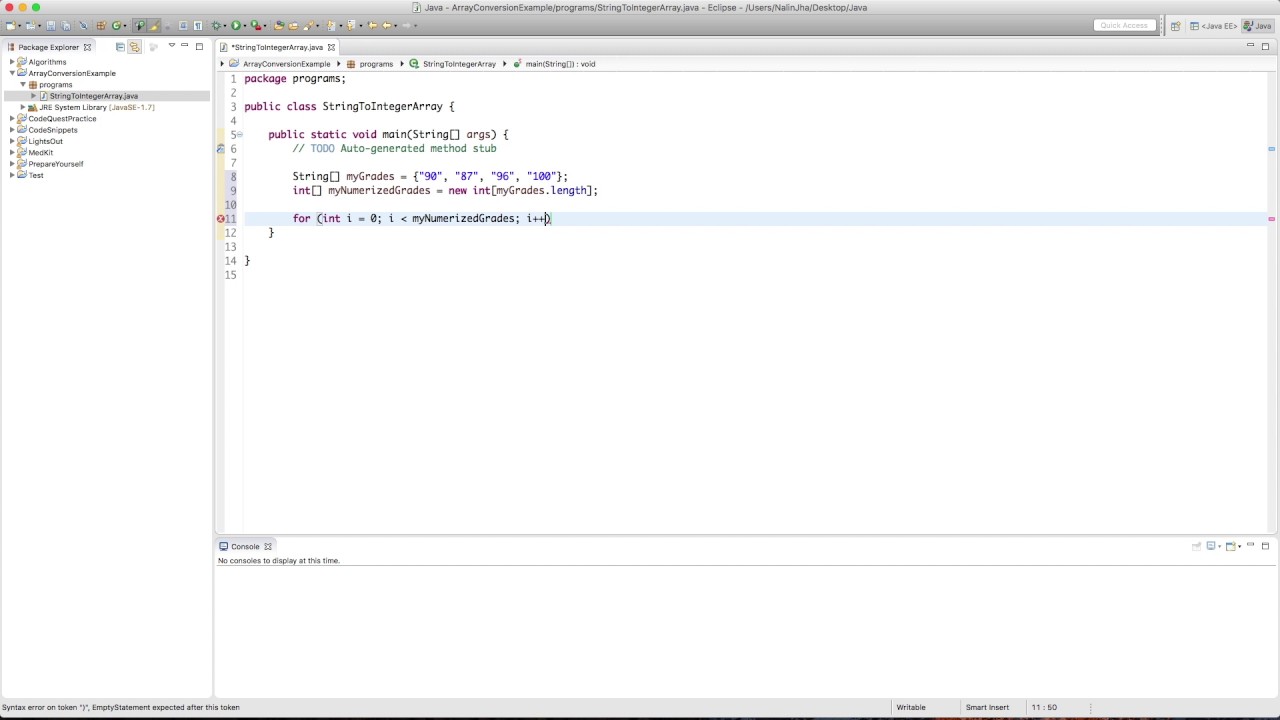Select the StringToIntegerArray.java editor tab
This screenshot has width=1280, height=720.
[x=277, y=47]
